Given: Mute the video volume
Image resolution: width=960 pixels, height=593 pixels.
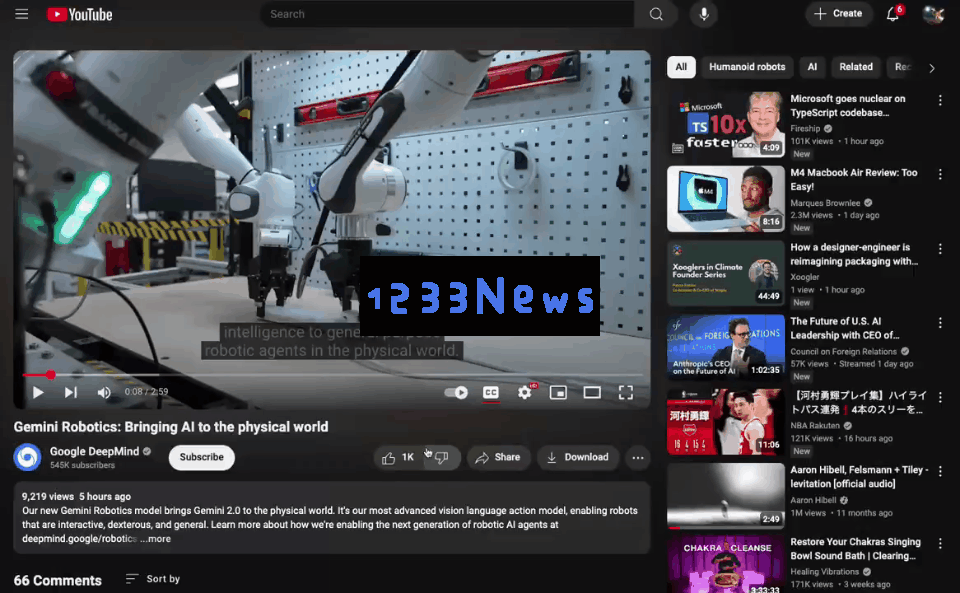Looking at the screenshot, I should (104, 392).
